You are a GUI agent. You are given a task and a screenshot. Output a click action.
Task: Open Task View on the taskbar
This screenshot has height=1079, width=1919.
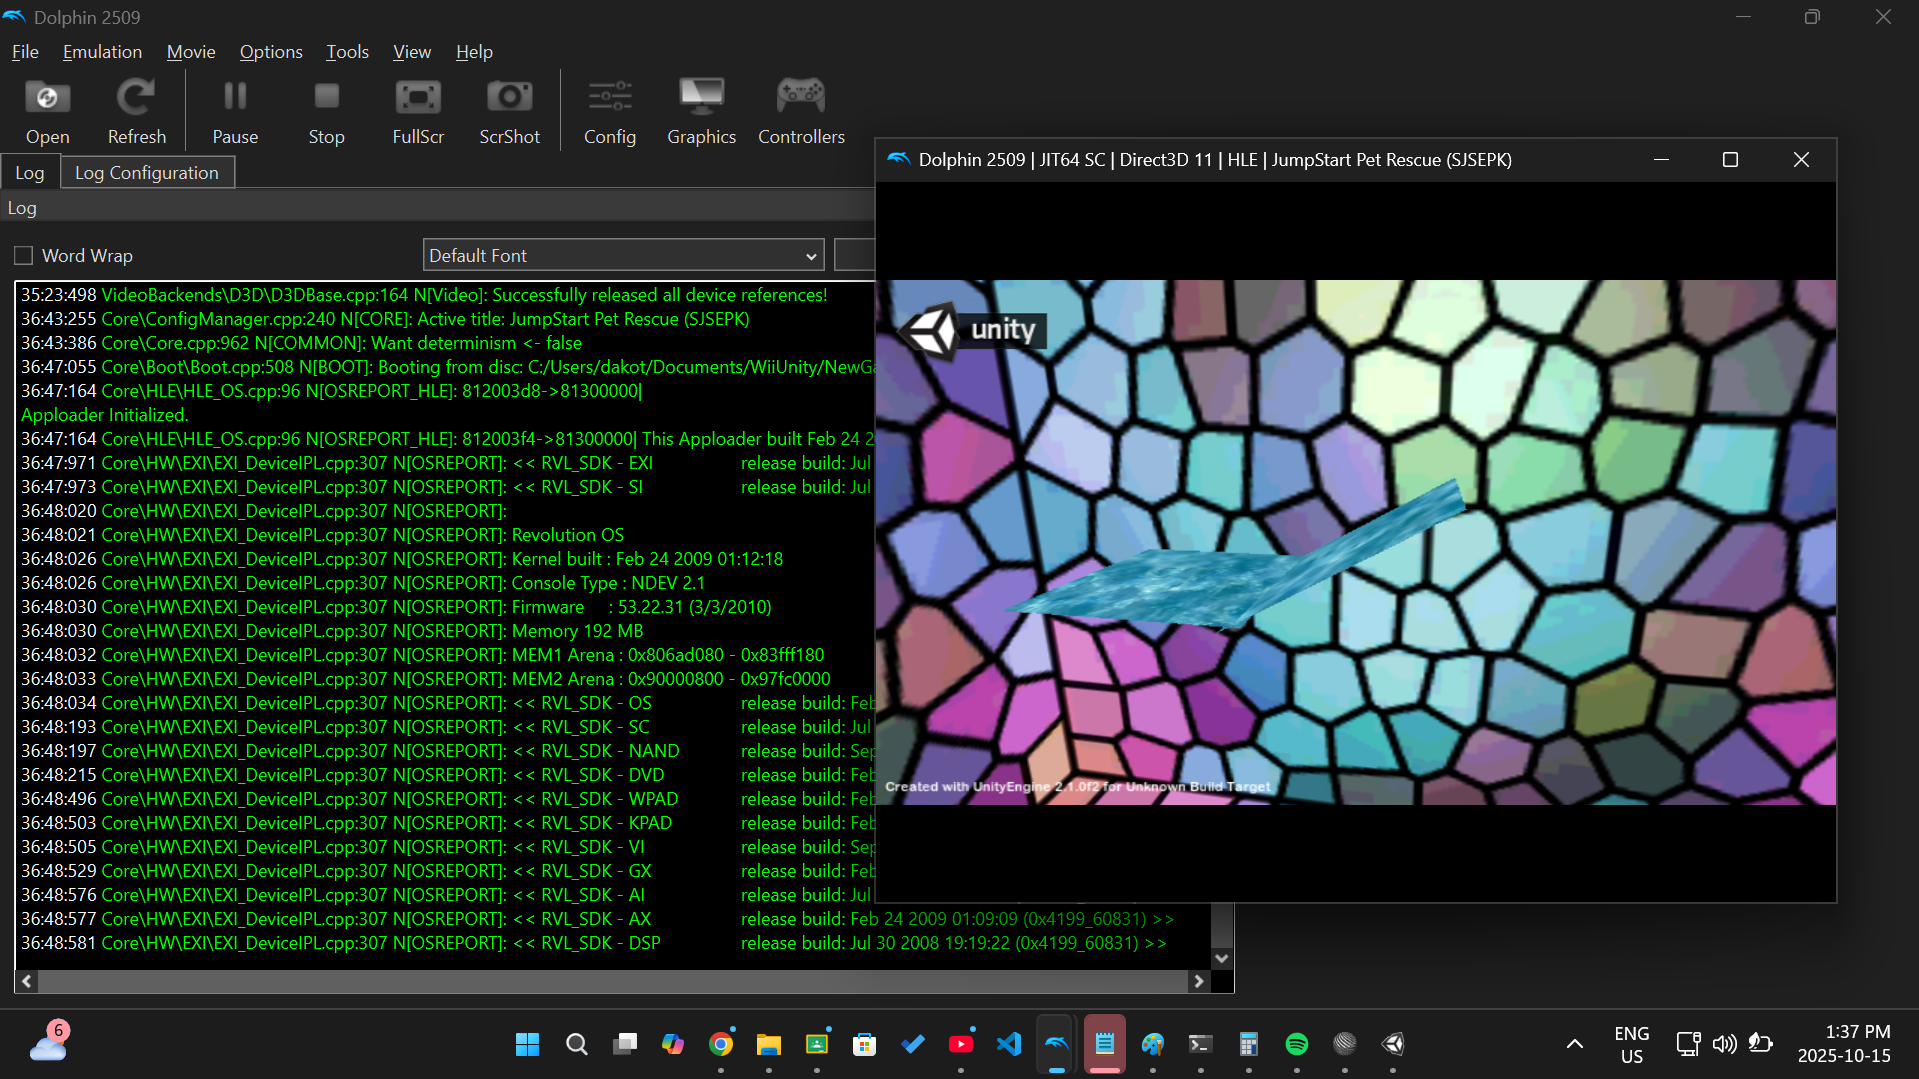625,1044
